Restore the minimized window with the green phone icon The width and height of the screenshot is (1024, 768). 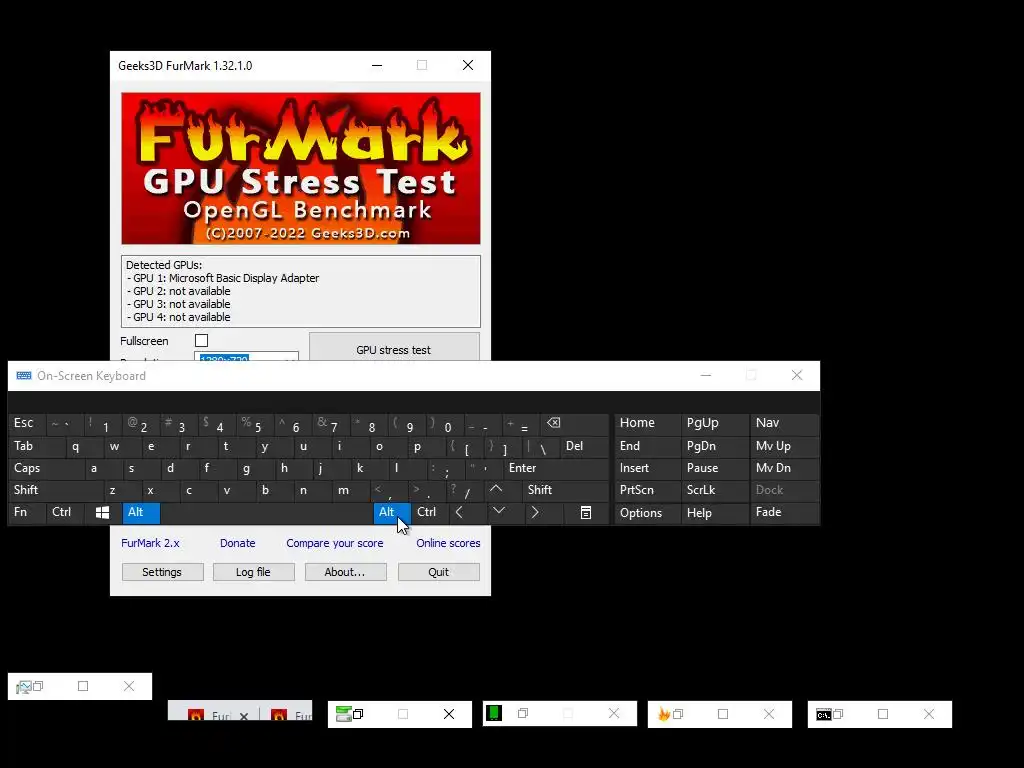click(522, 713)
